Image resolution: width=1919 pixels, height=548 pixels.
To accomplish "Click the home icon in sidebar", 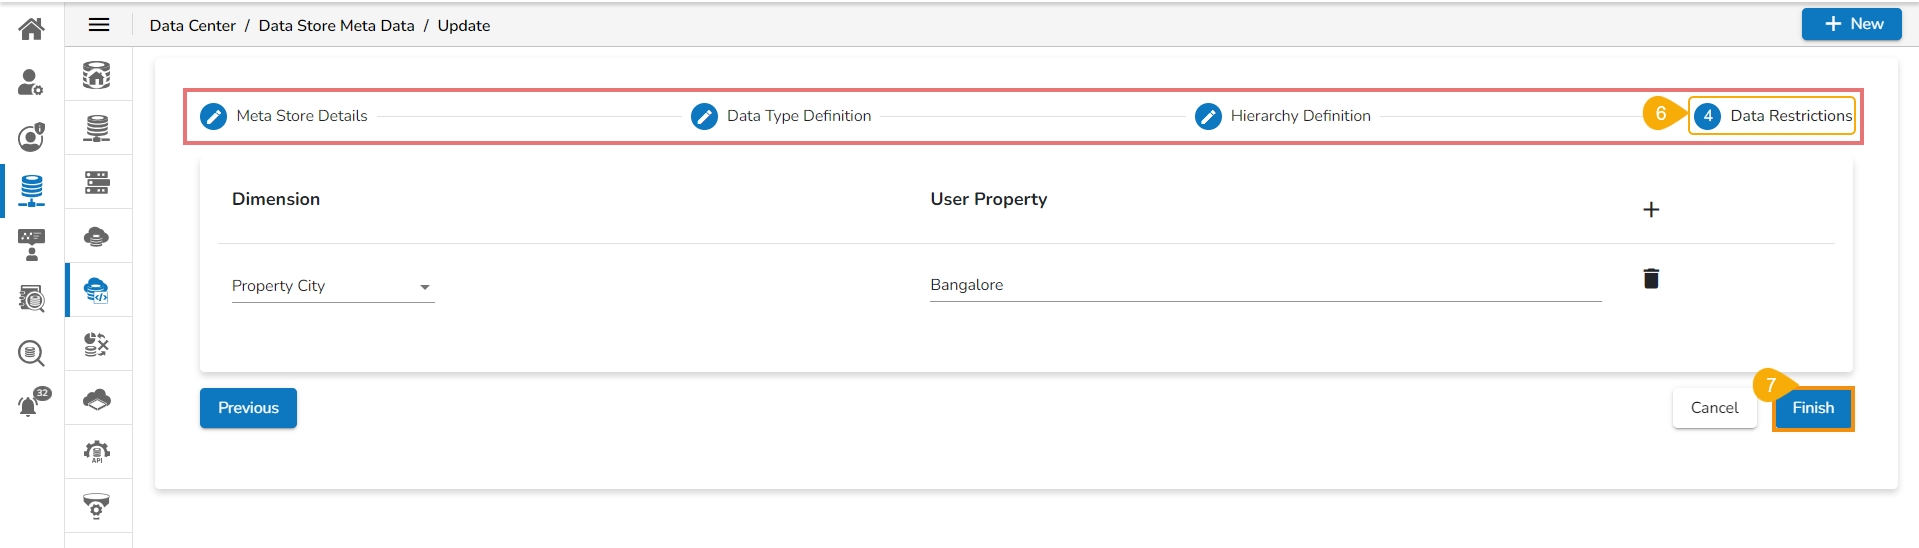I will pyautogui.click(x=31, y=28).
